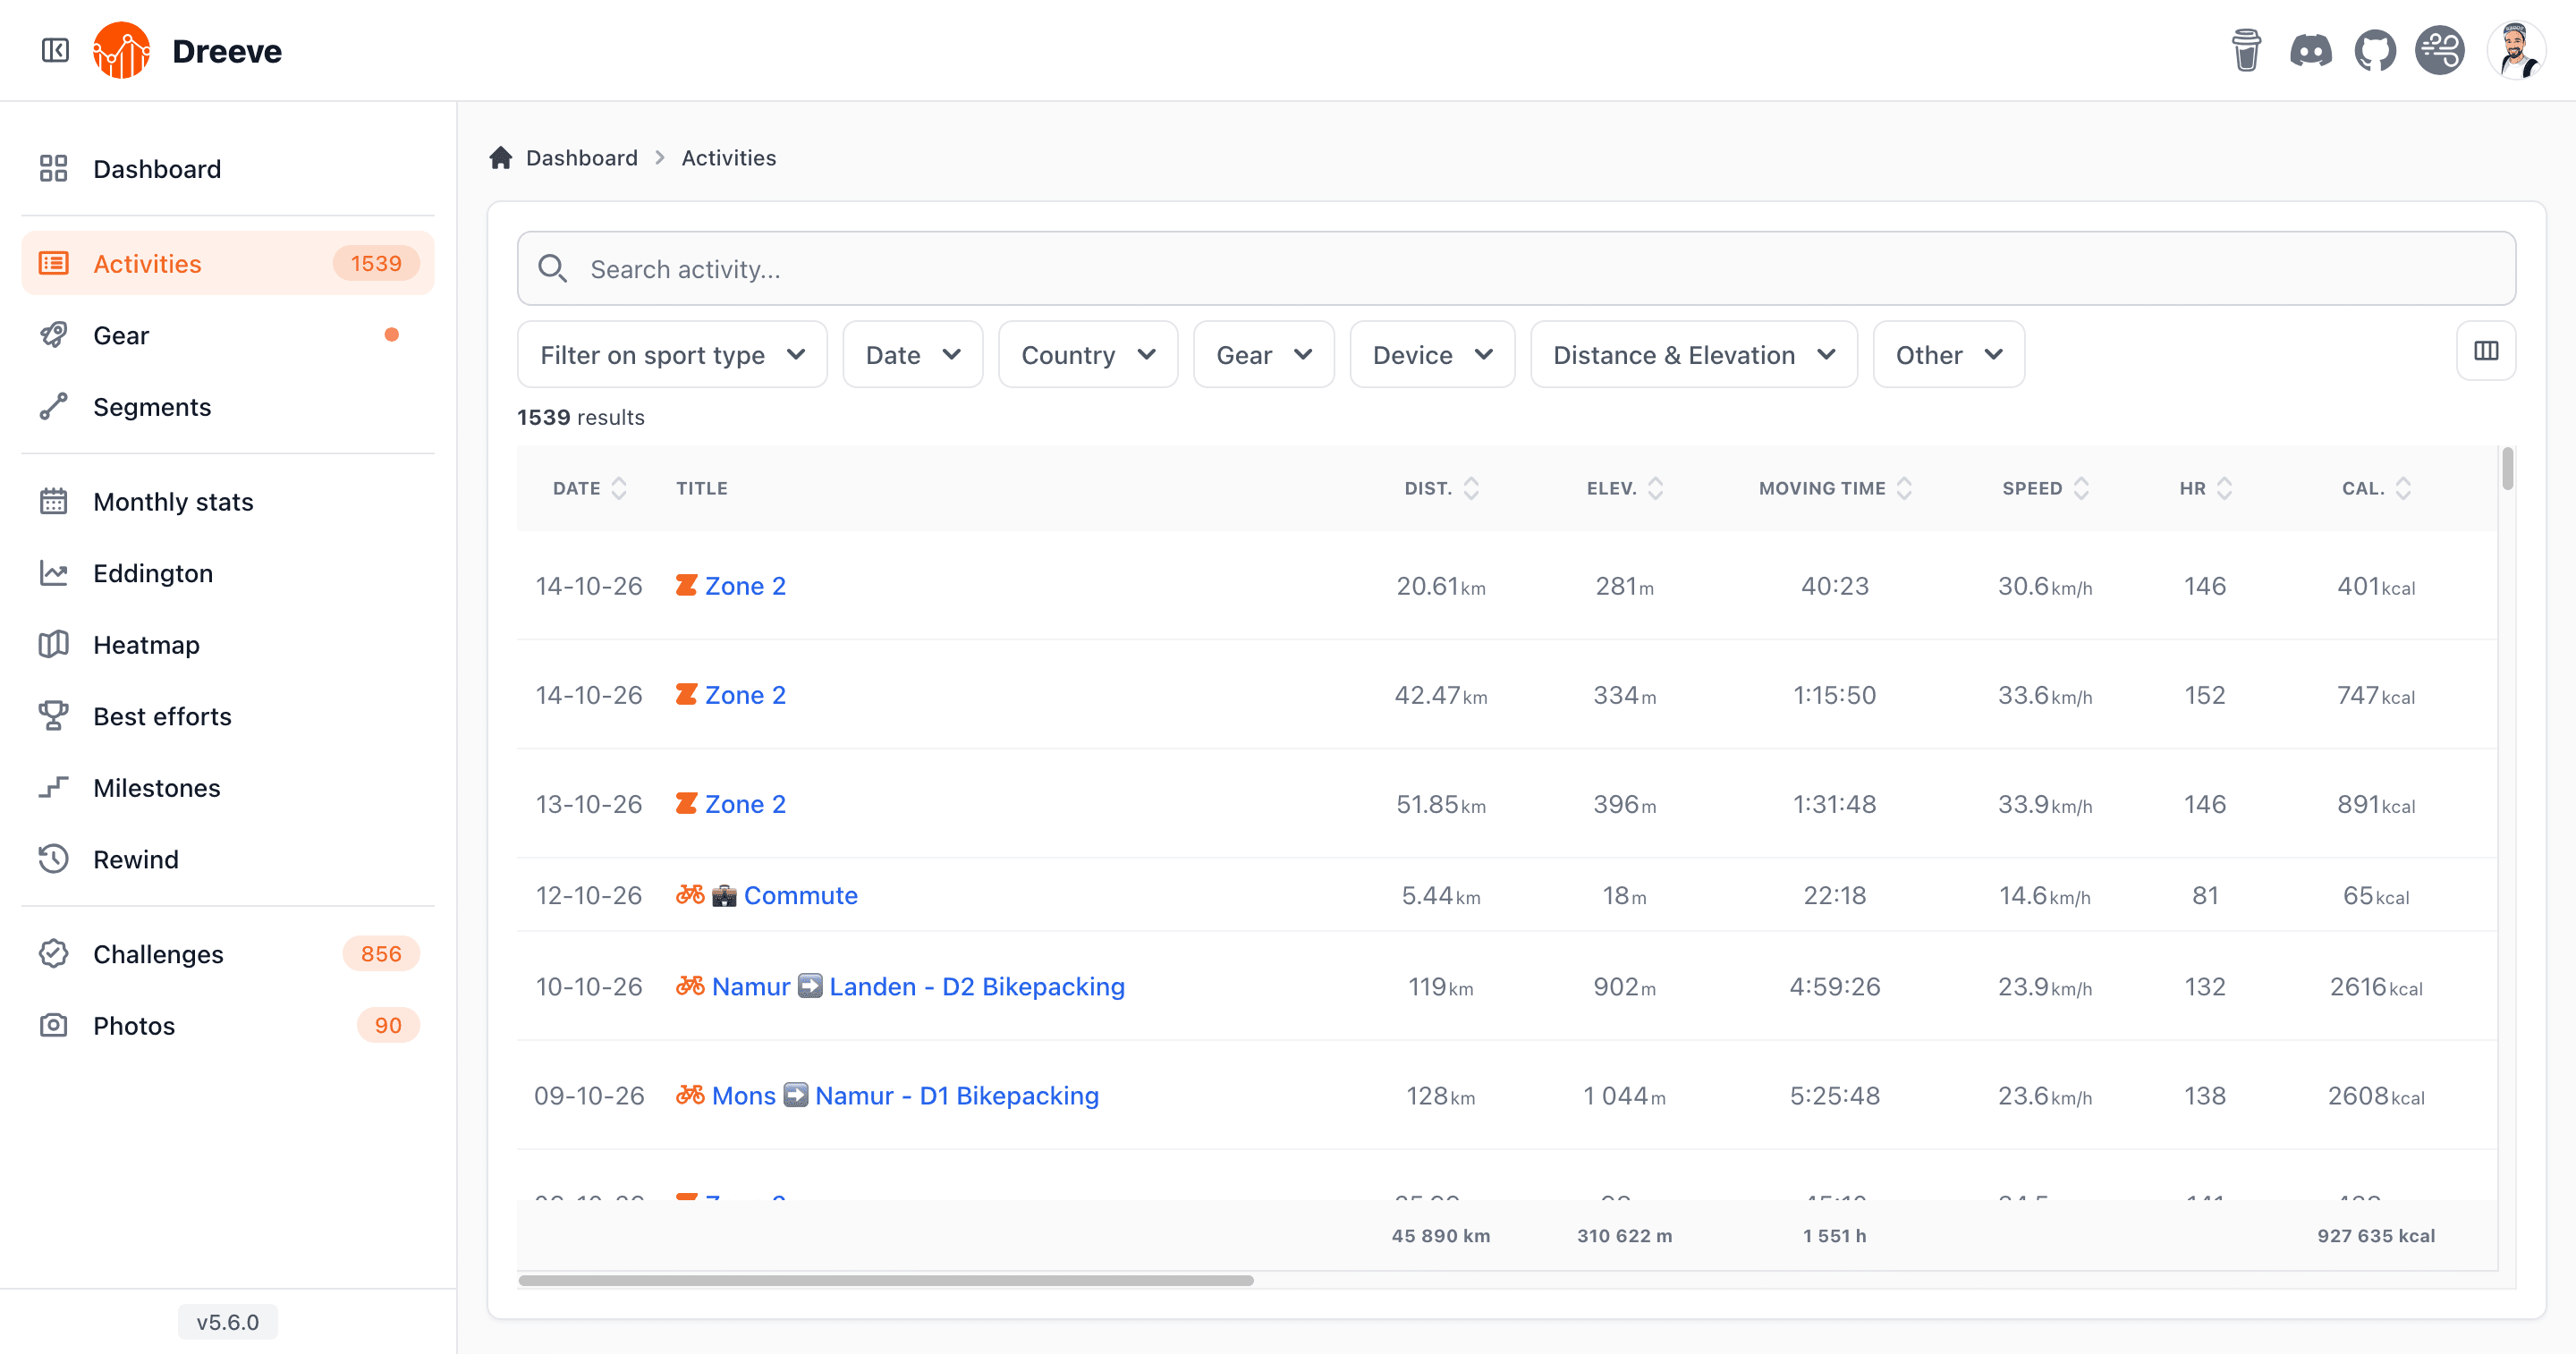The width and height of the screenshot is (2576, 1354).
Task: Click bike icon on Mons Namur row
Action: coord(690,1094)
